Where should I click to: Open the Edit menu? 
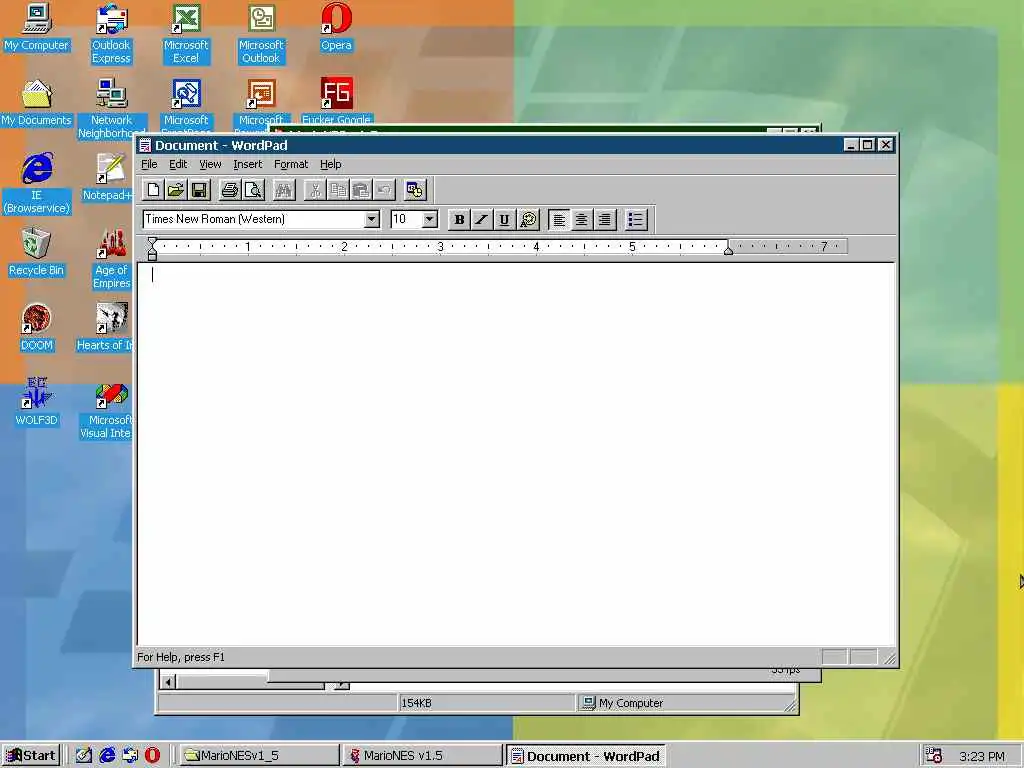coord(178,165)
